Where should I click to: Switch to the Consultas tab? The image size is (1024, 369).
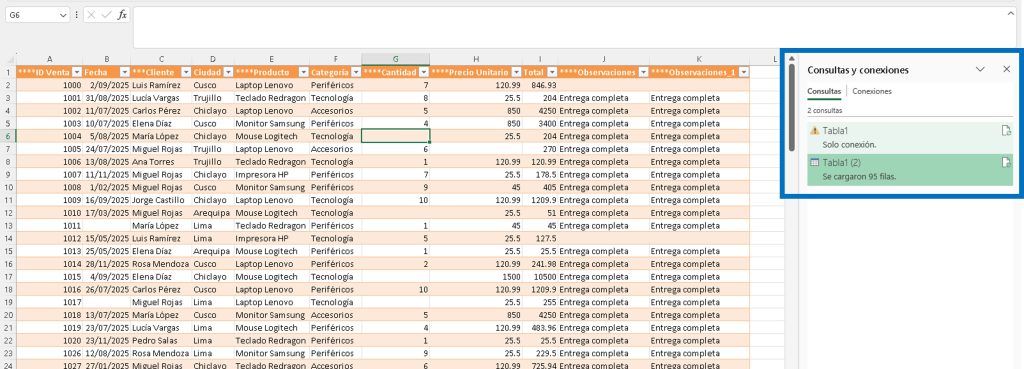tap(824, 91)
